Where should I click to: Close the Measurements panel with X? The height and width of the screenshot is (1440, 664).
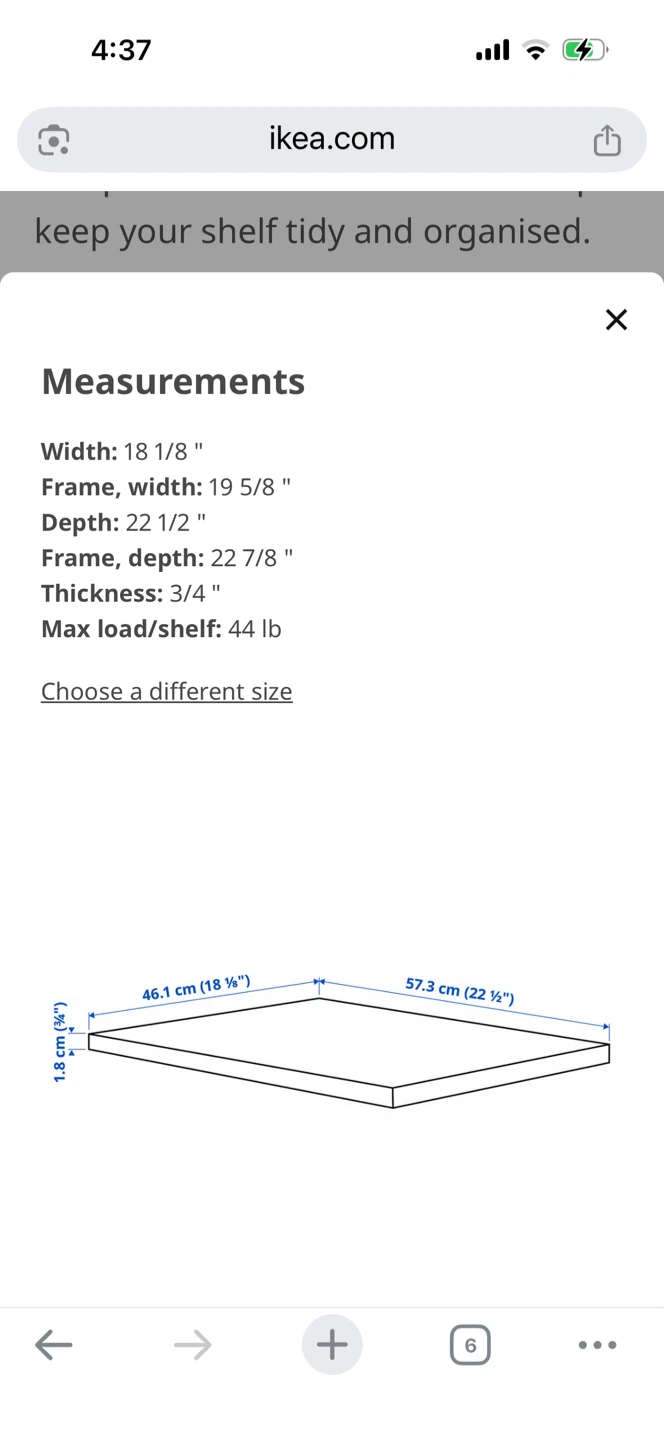(616, 320)
